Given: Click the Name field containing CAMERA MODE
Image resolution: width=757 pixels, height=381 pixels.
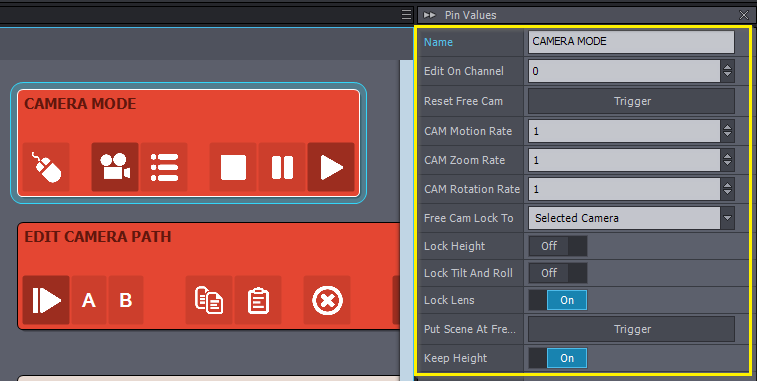Looking at the screenshot, I should pyautogui.click(x=631, y=42).
